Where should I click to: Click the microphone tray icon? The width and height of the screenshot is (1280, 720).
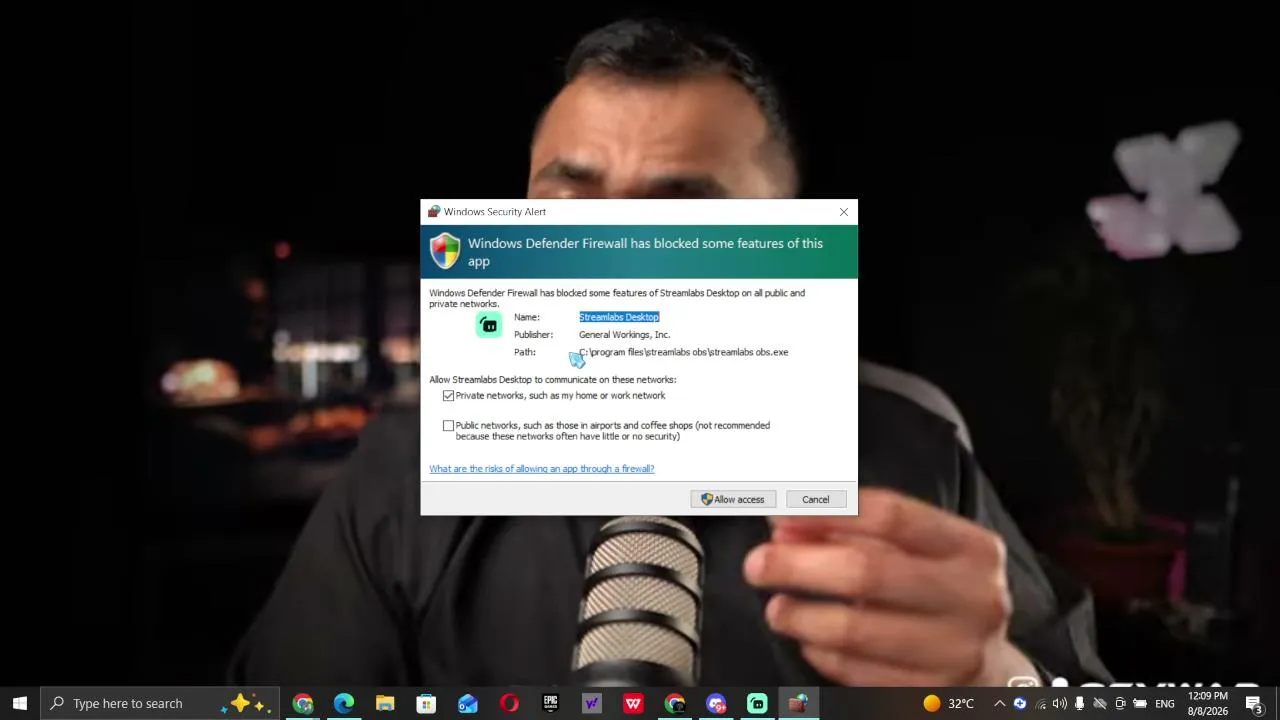coord(1079,703)
